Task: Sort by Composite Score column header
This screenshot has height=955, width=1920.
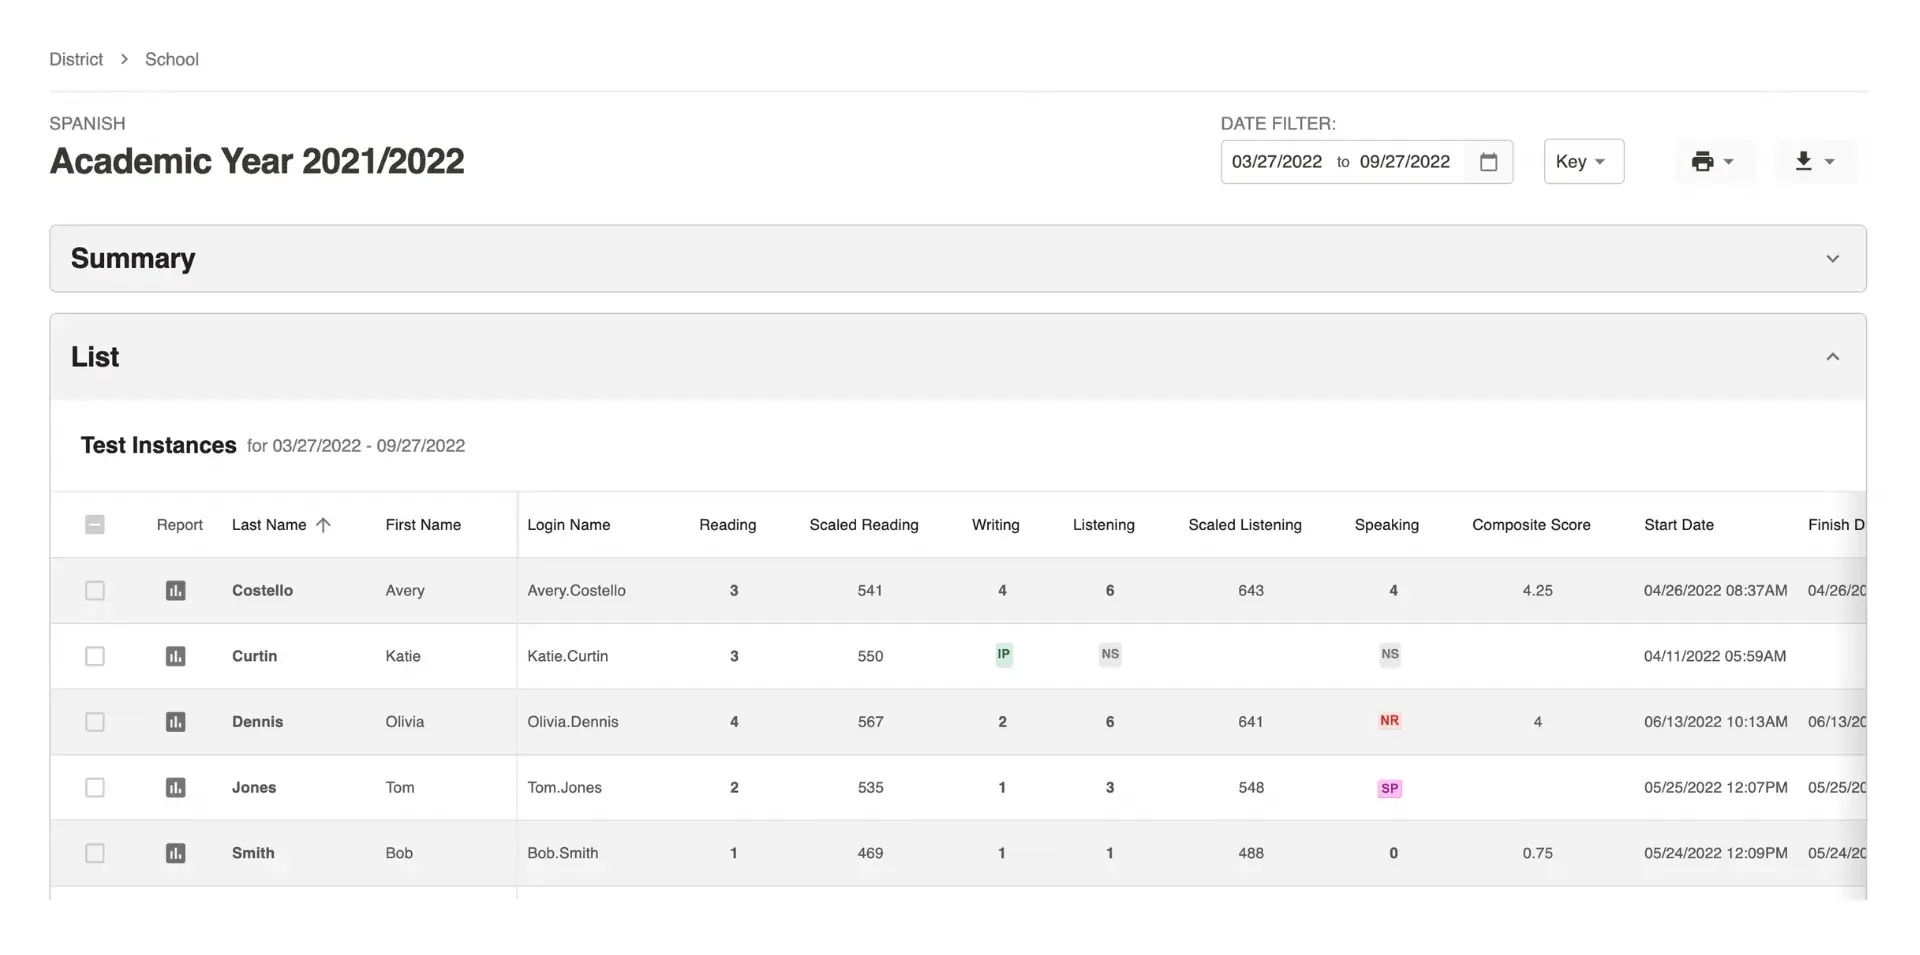Action: (x=1531, y=525)
